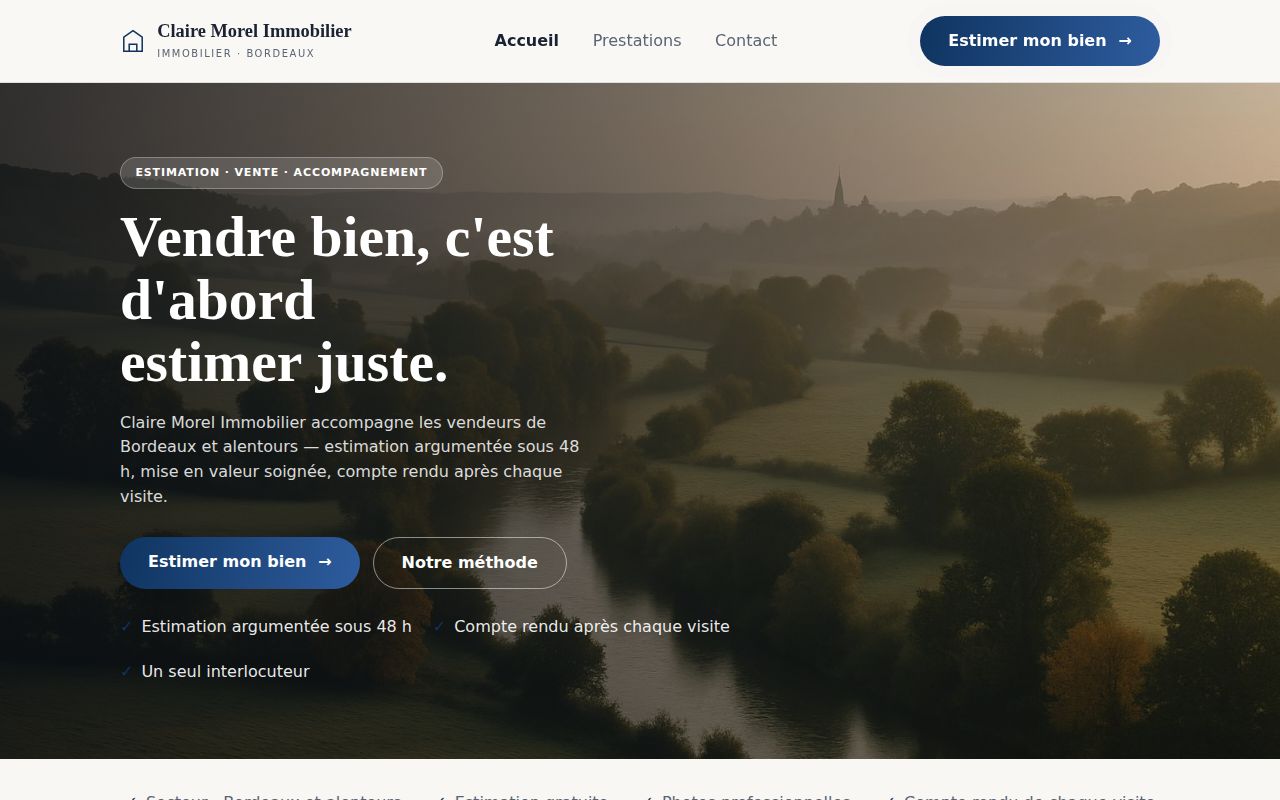Screen dimensions: 1280x800
Task: Click the header Estimer mon bien button
Action: click(1040, 41)
